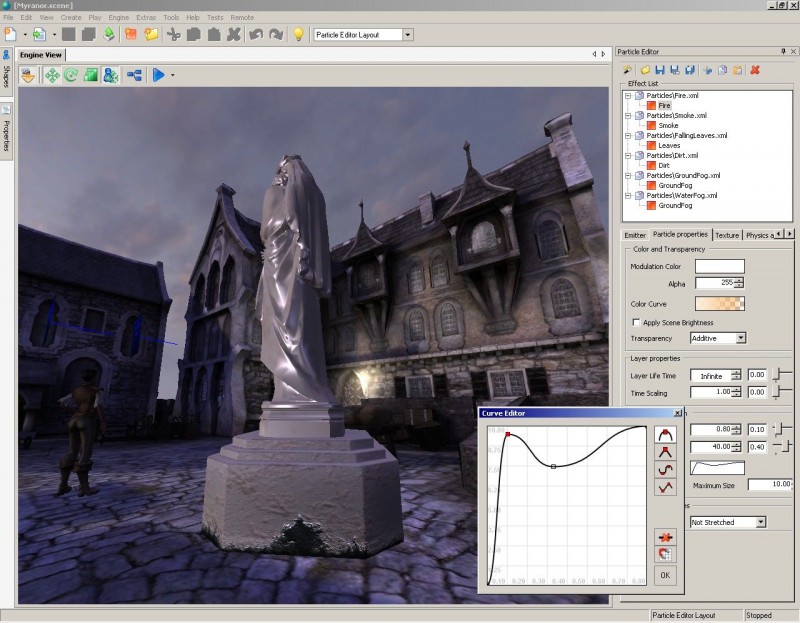Click the Color Curve gradient preview
800x623 pixels.
pos(720,304)
